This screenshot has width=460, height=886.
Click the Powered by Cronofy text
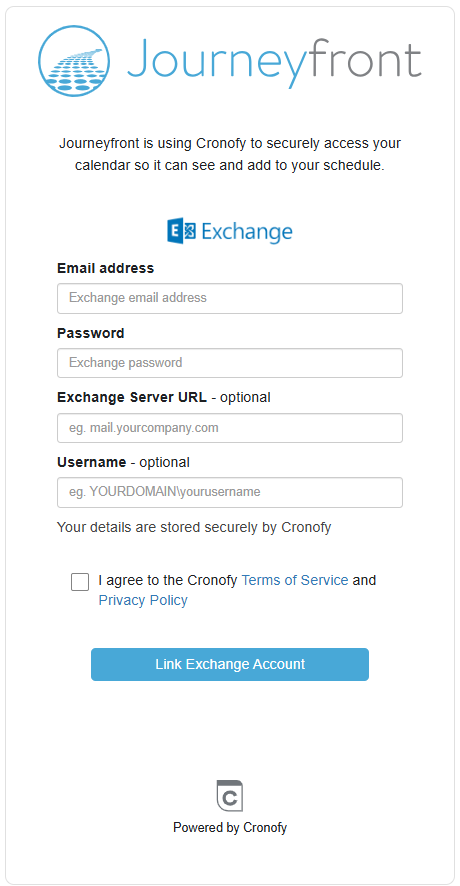click(x=230, y=828)
